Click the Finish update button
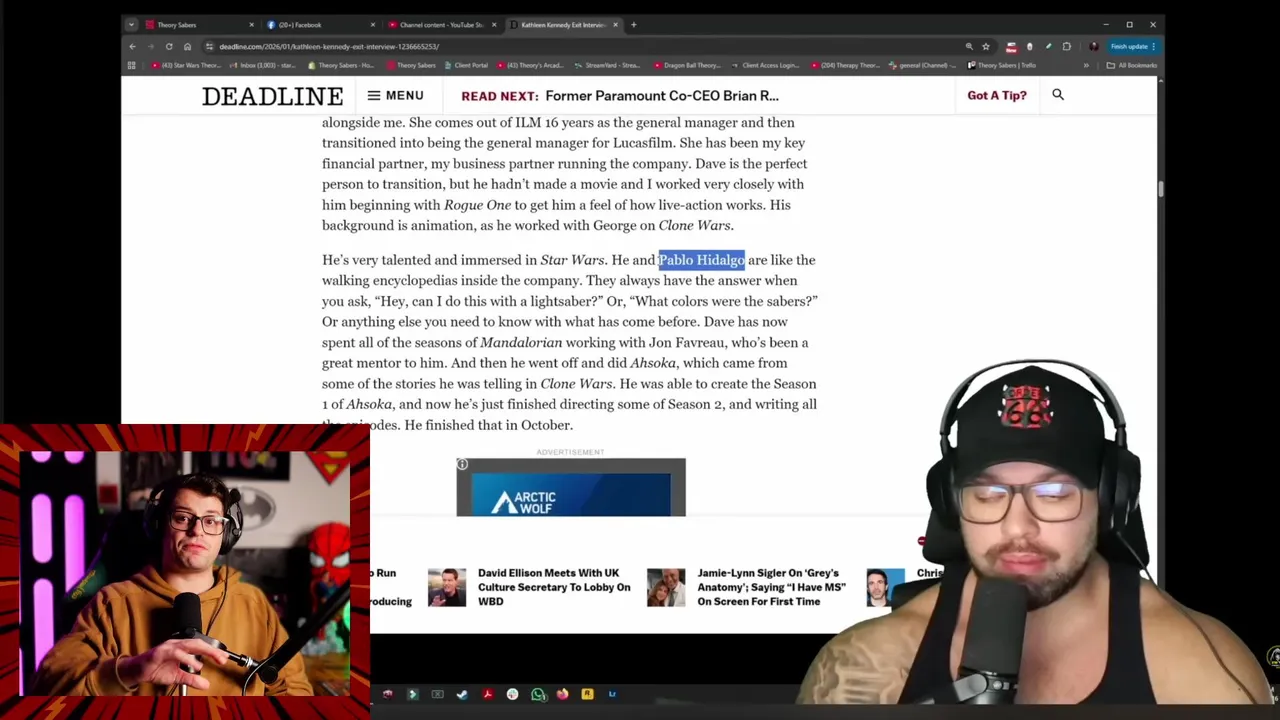1280x720 pixels. tap(1128, 46)
